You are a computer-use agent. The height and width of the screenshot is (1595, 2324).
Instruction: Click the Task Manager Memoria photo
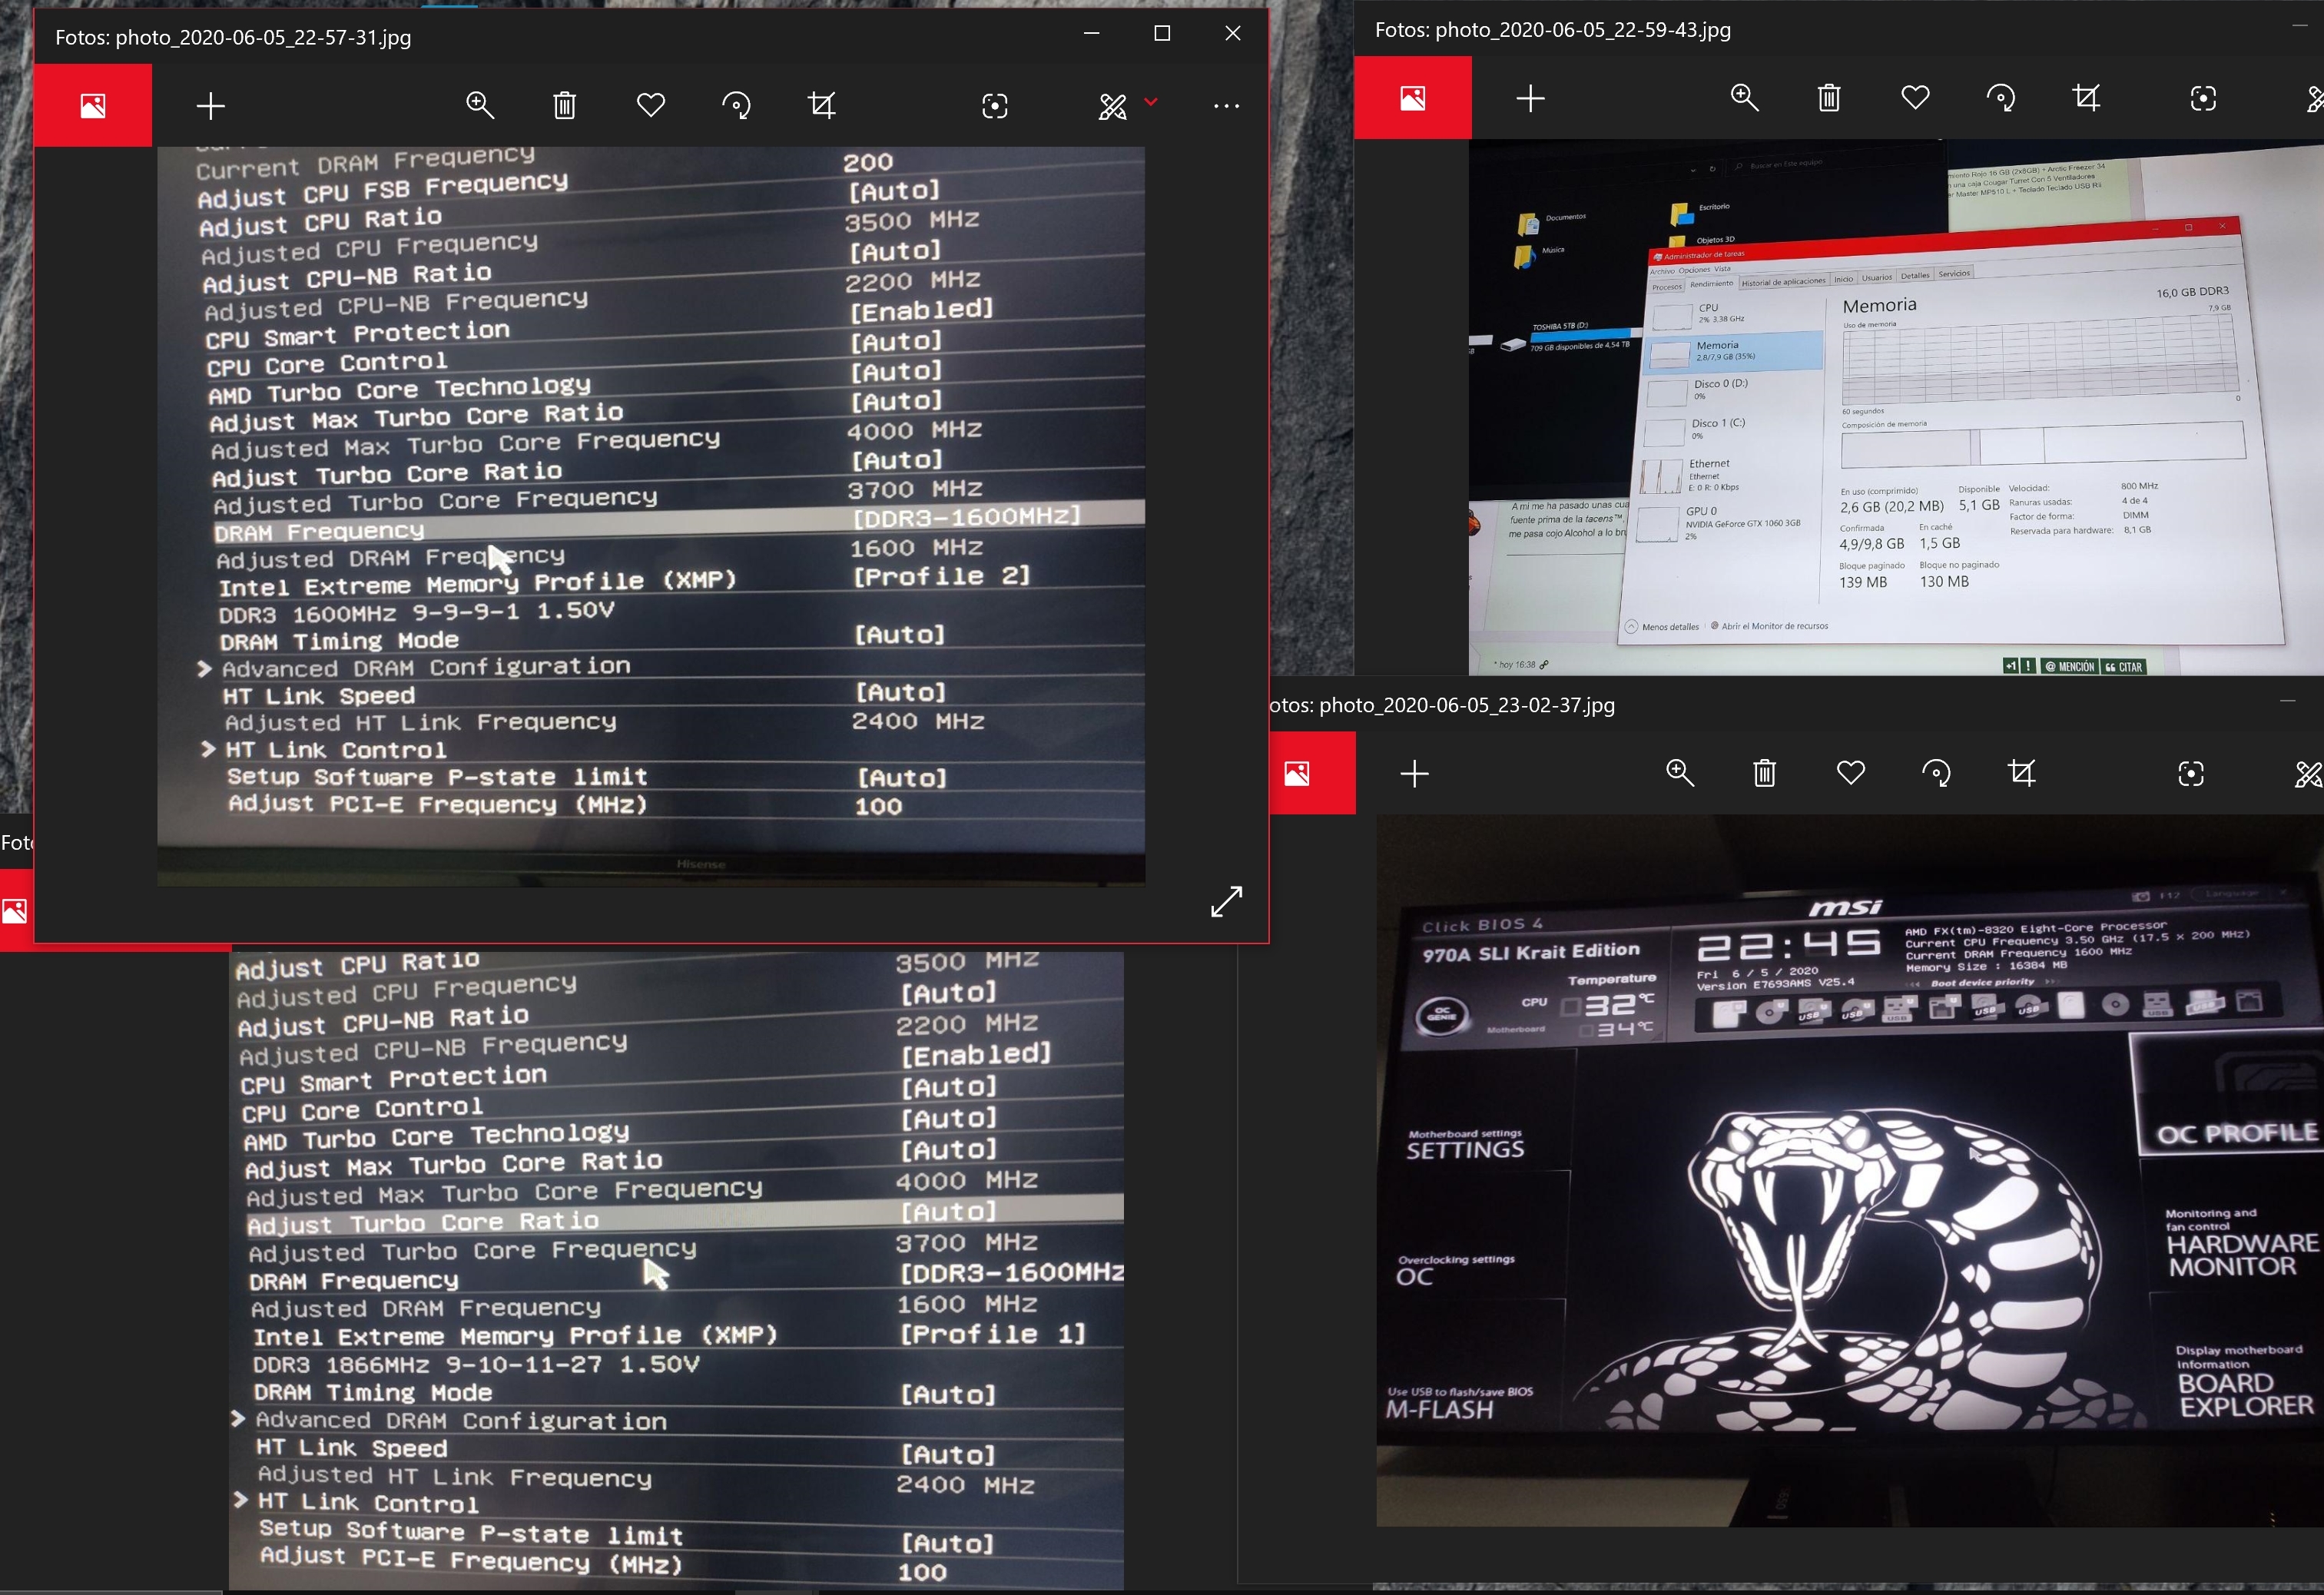1896,407
